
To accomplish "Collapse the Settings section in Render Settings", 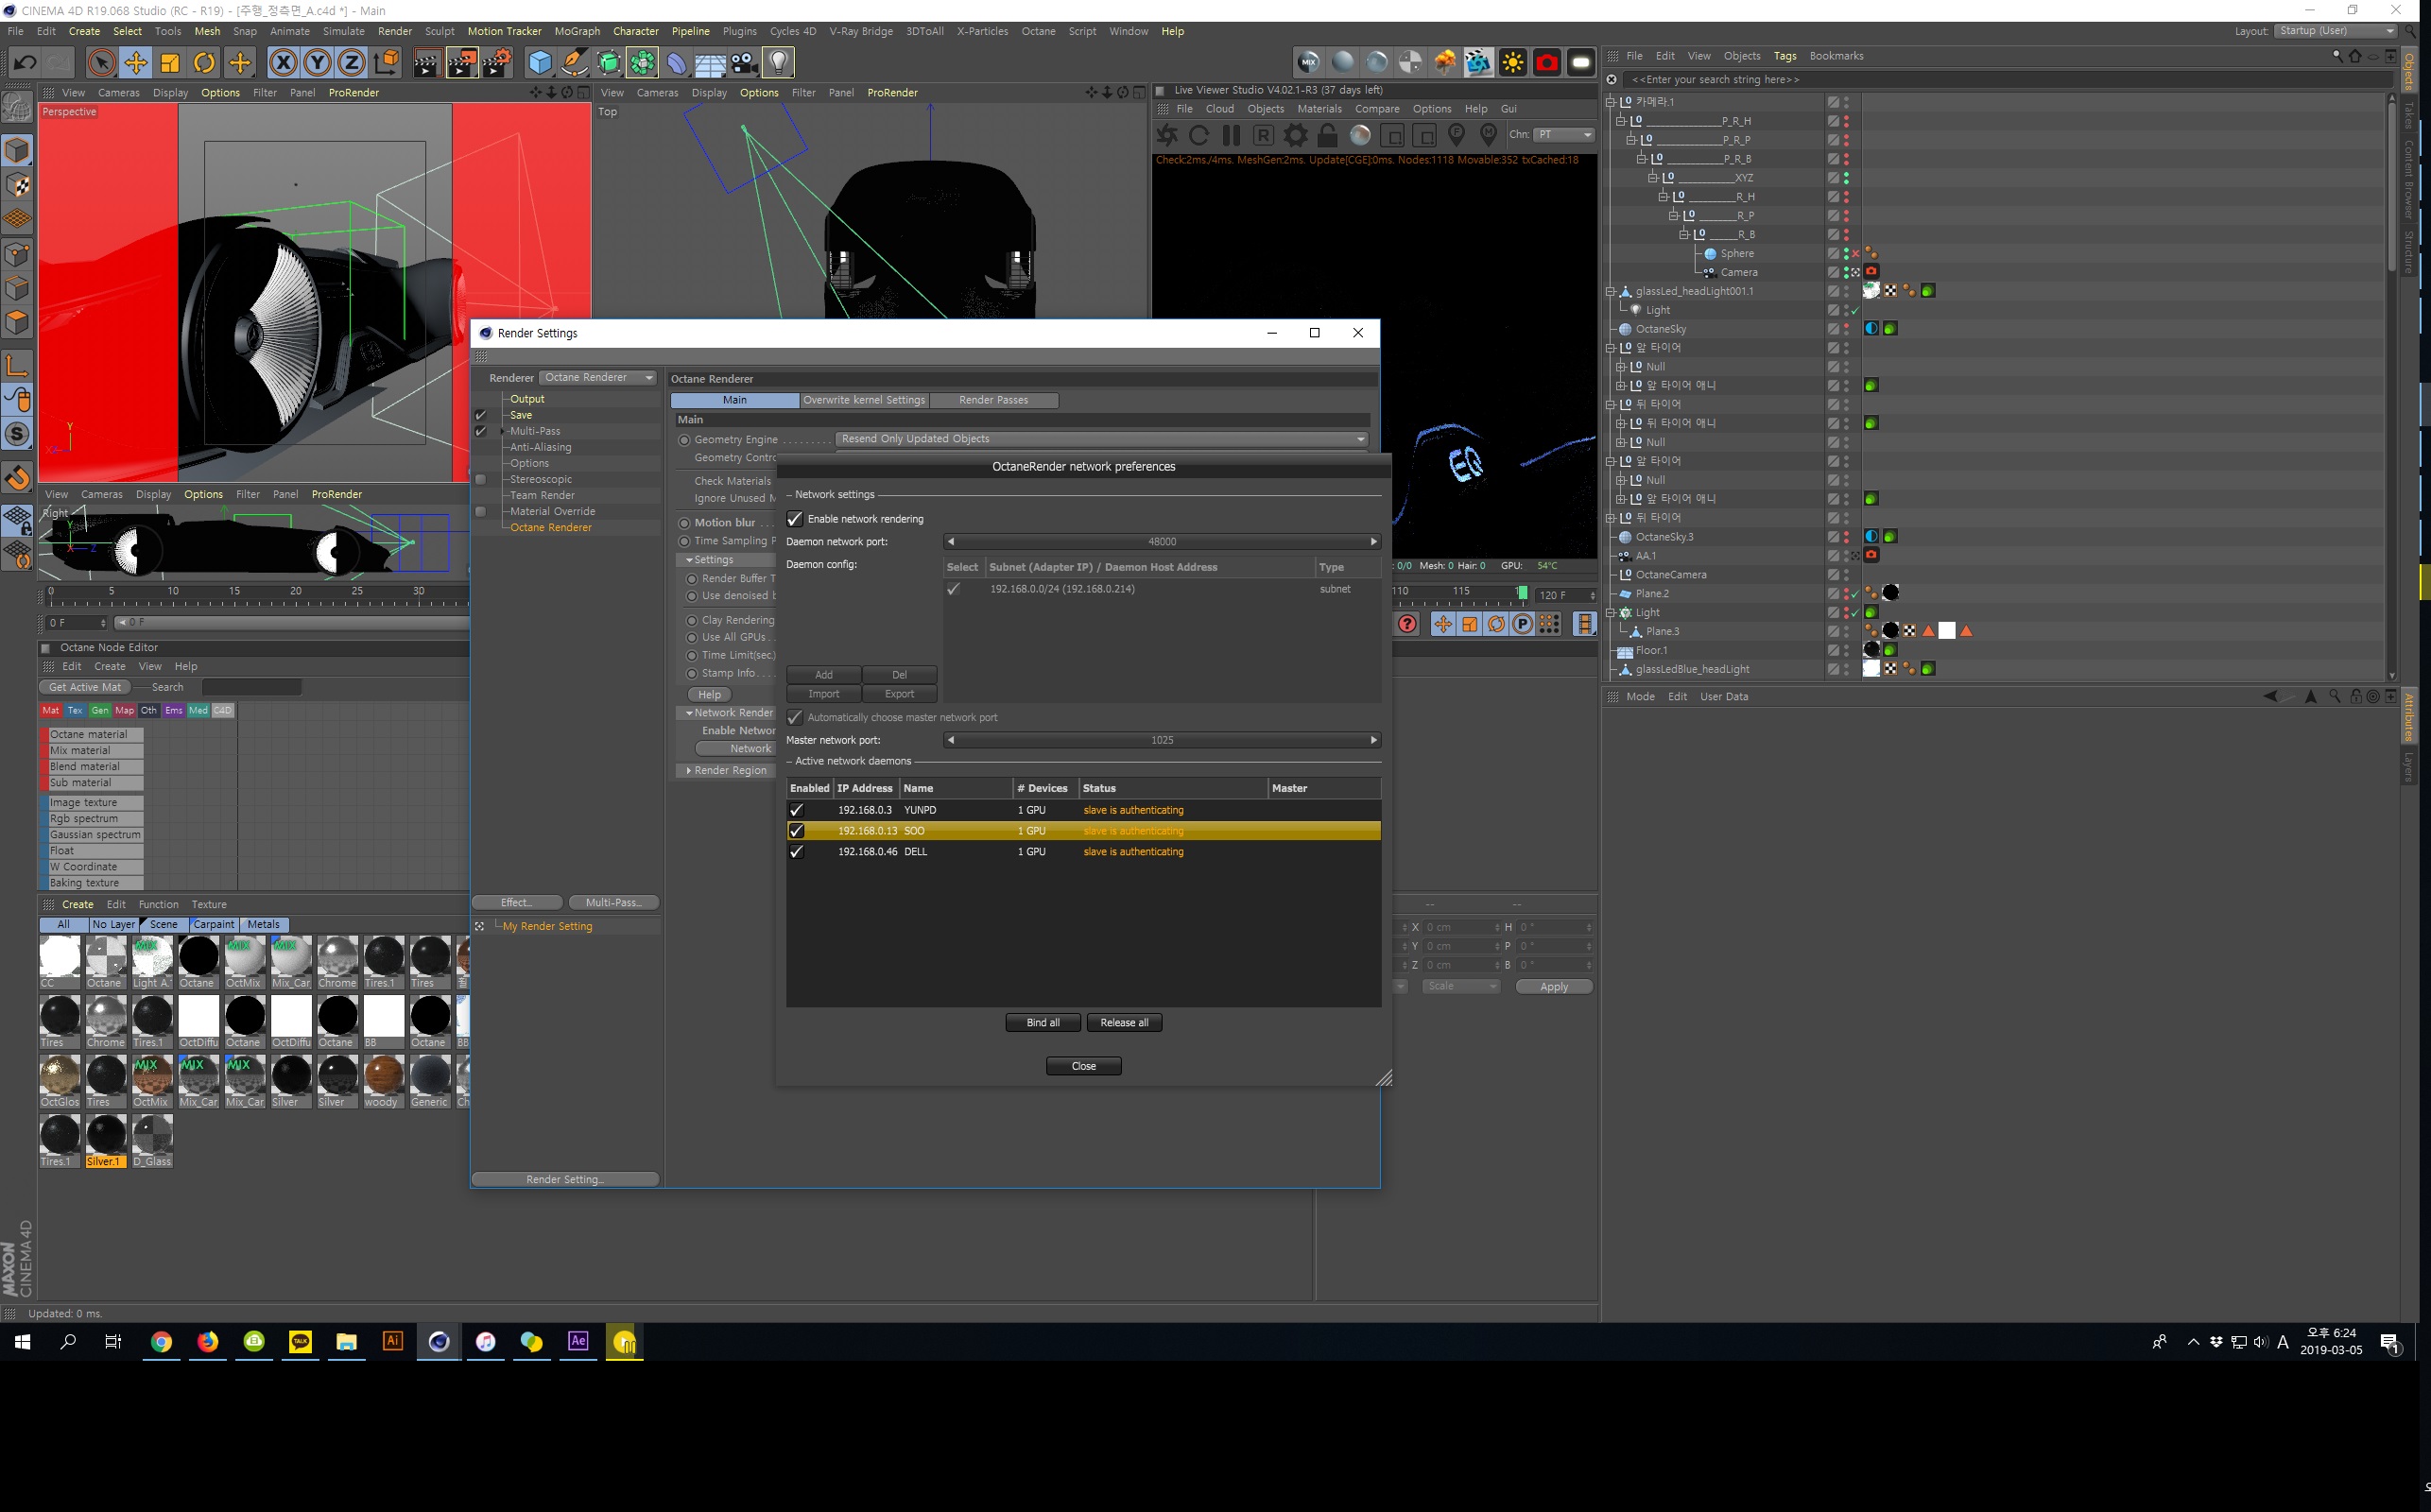I will 689,560.
